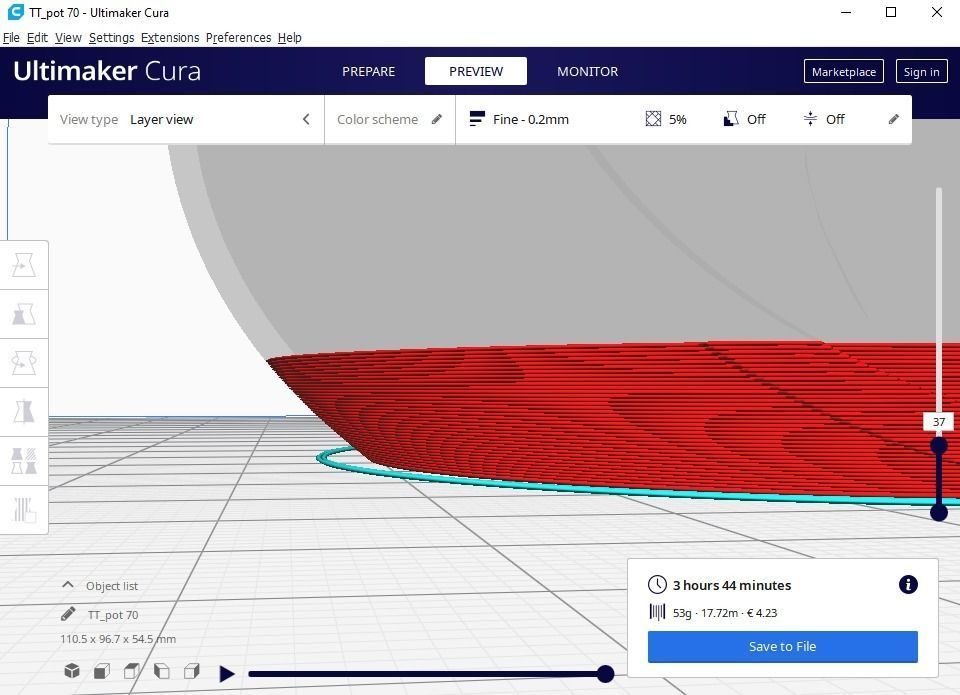Screen dimensions: 960x695
Task: Click the adhesion Off icon
Action: tap(810, 119)
